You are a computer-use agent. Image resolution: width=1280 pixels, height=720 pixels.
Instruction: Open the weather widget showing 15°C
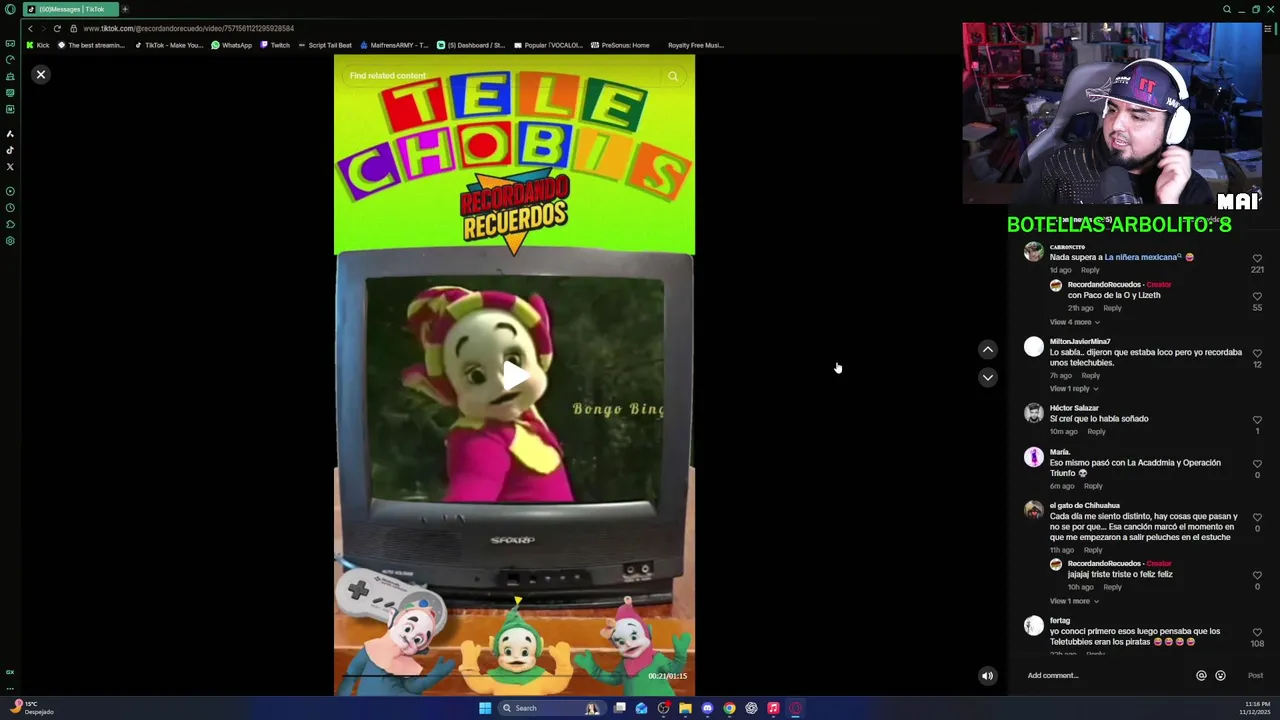click(30, 708)
